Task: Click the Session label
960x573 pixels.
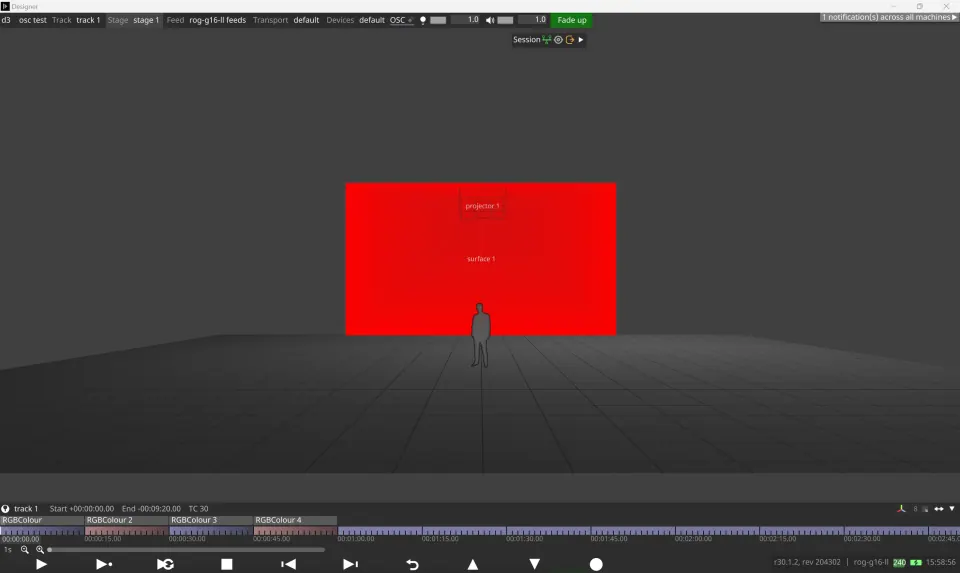Action: coord(527,40)
